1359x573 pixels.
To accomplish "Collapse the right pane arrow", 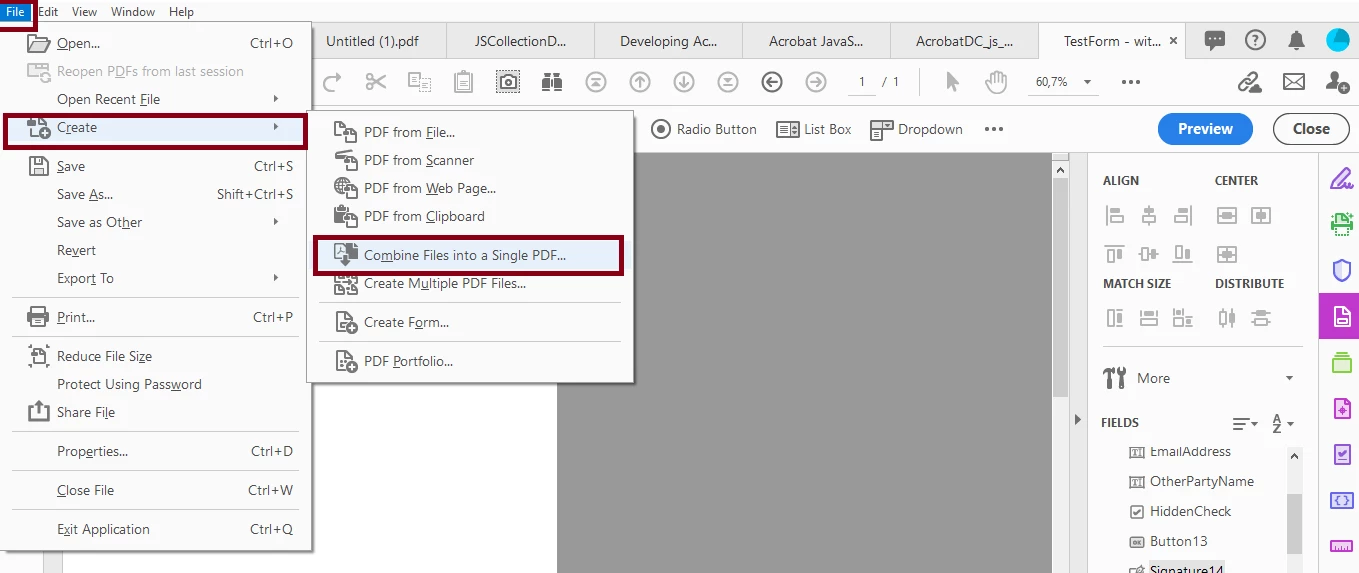I will (1078, 420).
